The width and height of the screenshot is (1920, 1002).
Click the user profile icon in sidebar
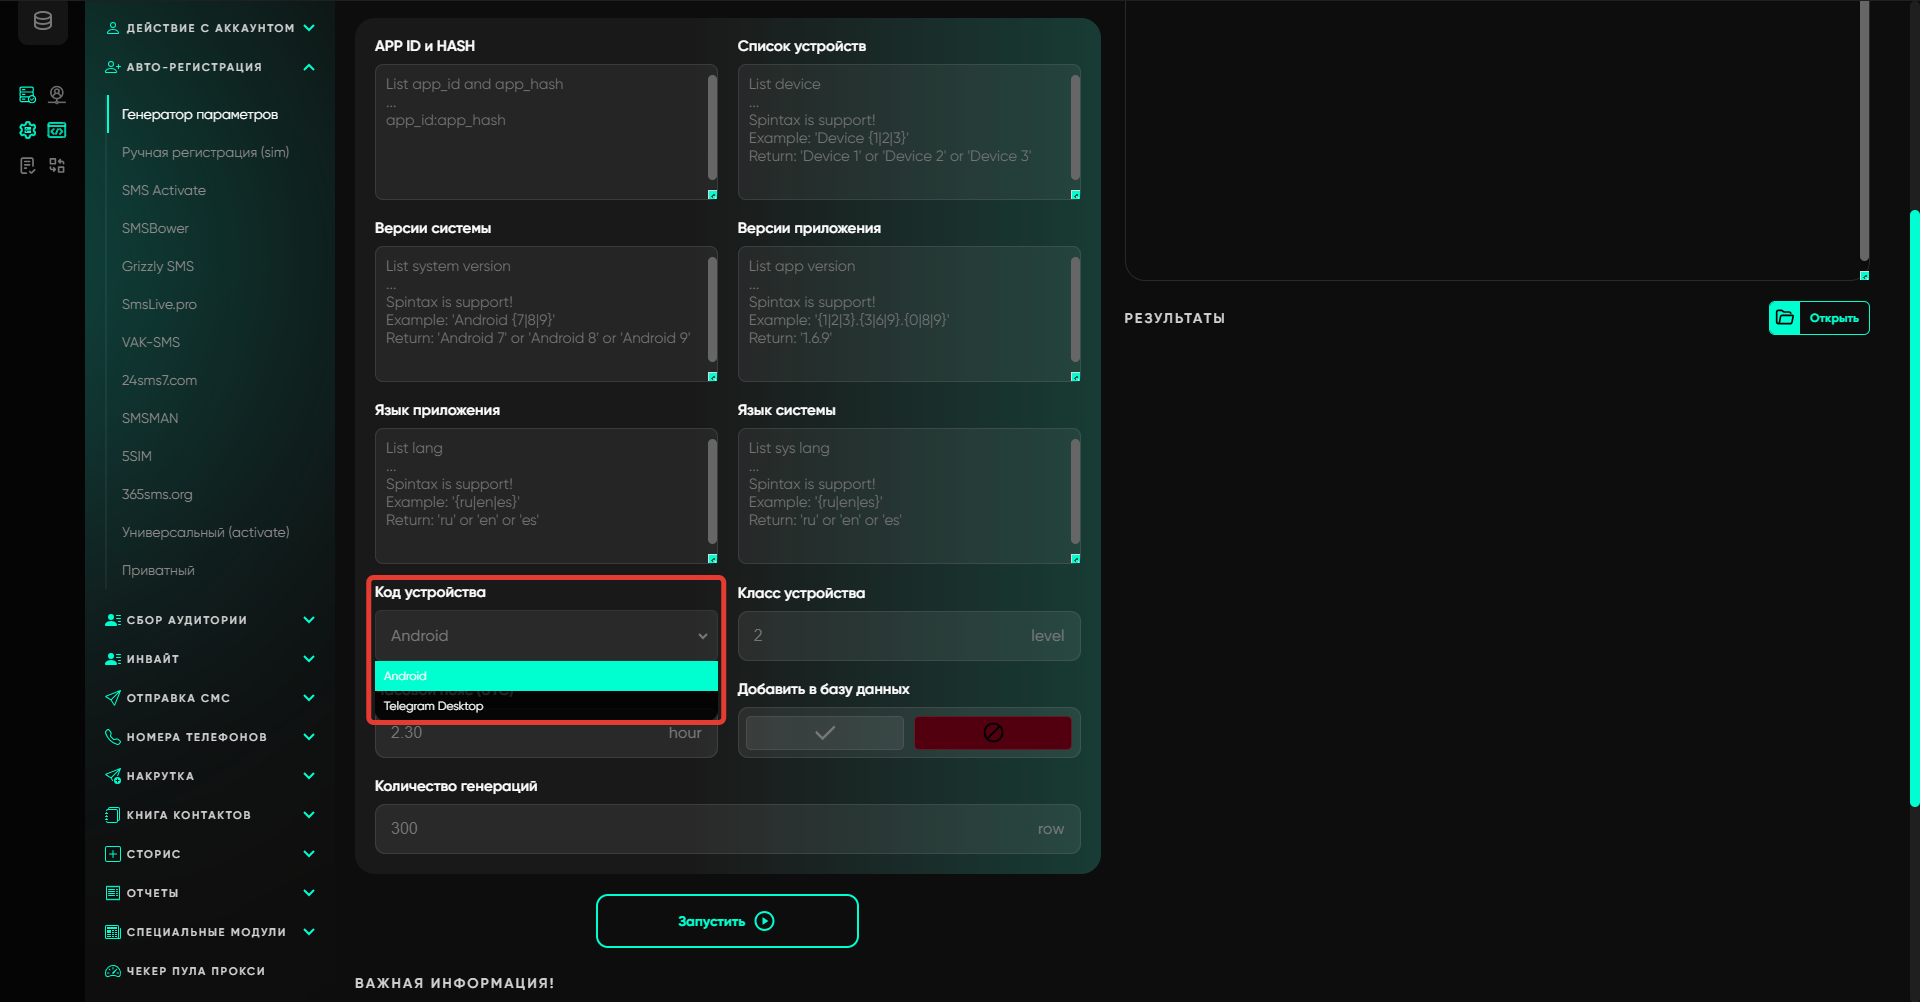pos(57,95)
